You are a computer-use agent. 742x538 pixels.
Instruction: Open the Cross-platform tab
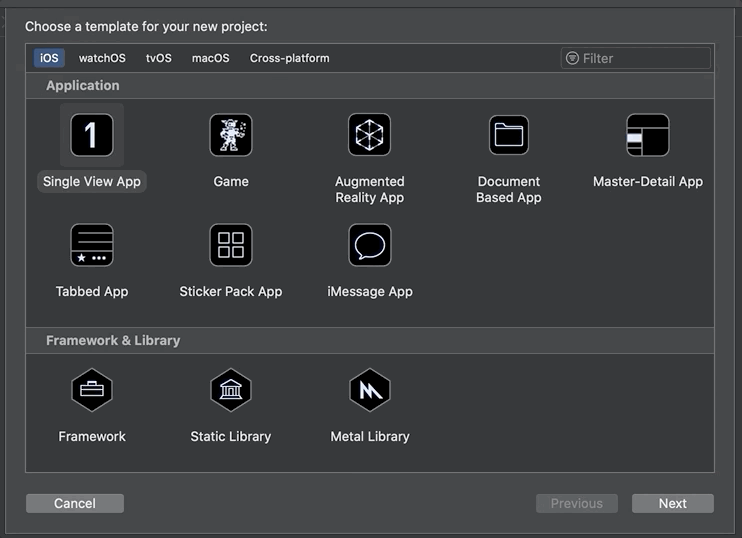coord(290,58)
